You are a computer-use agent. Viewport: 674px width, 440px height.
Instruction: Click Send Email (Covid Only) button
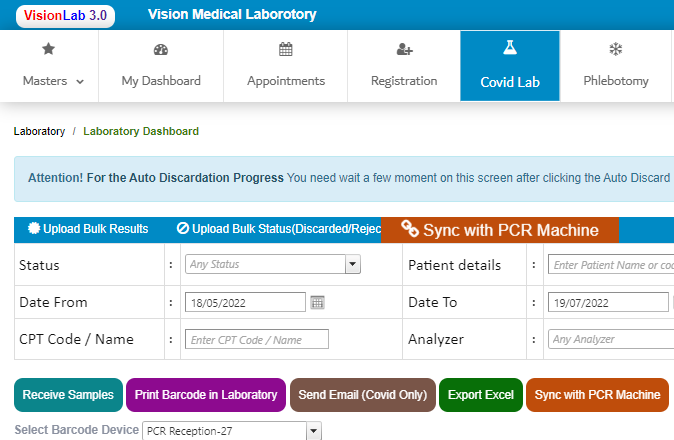[x=362, y=395]
